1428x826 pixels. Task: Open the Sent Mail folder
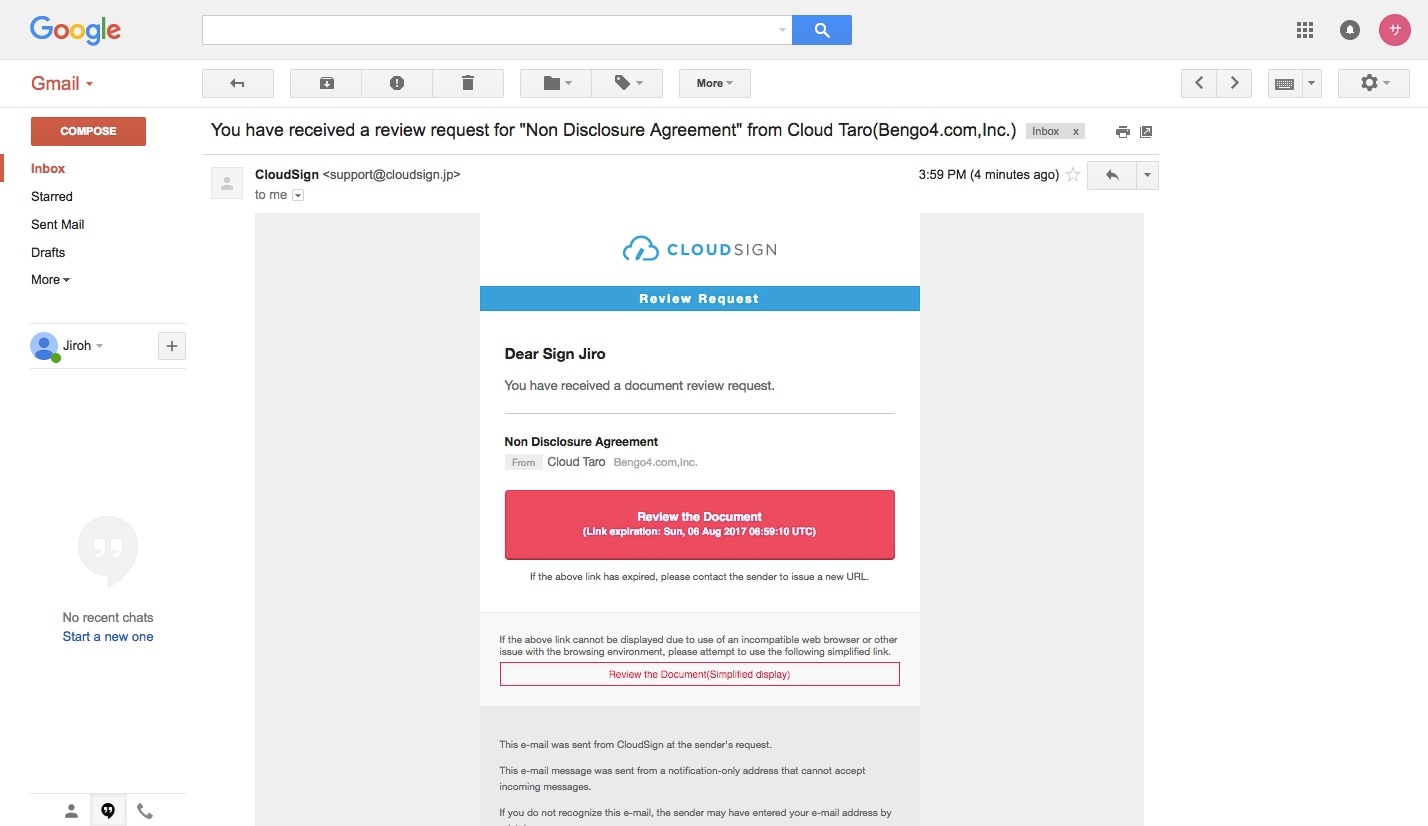coord(58,225)
